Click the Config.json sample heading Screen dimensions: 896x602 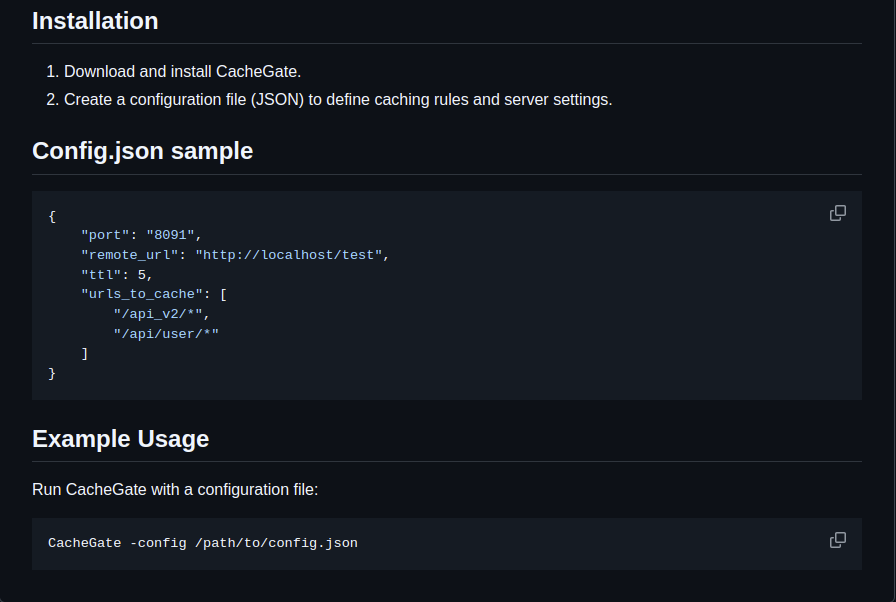pos(142,151)
